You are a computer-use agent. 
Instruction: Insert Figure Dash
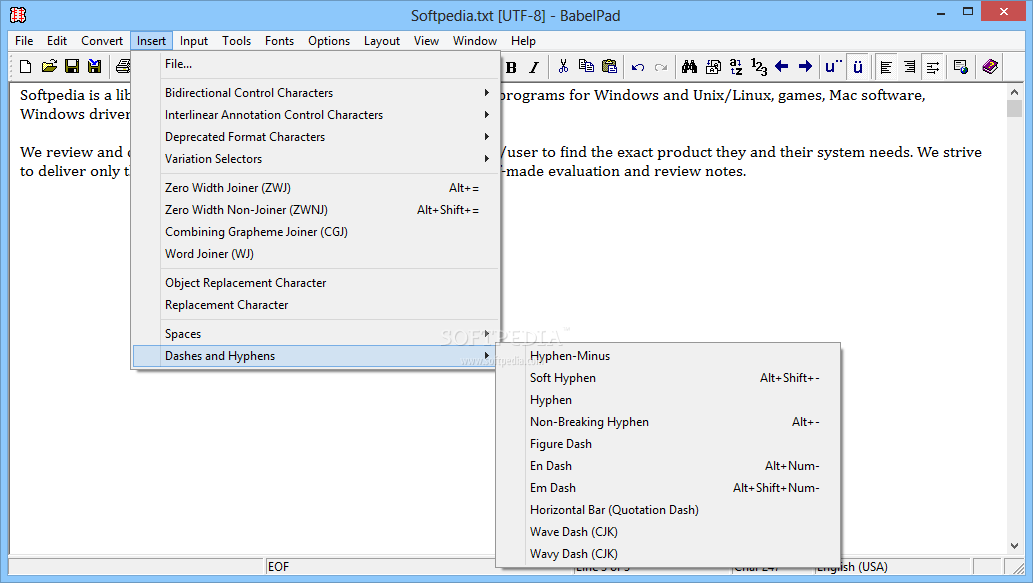point(668,444)
